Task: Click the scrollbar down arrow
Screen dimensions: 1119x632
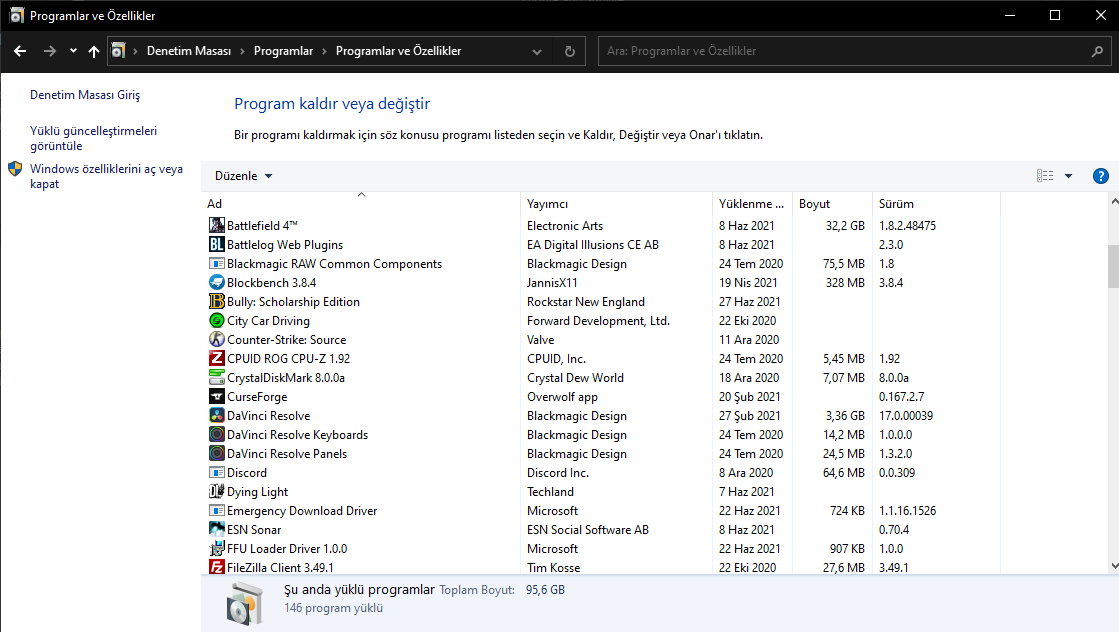Action: click(1113, 566)
